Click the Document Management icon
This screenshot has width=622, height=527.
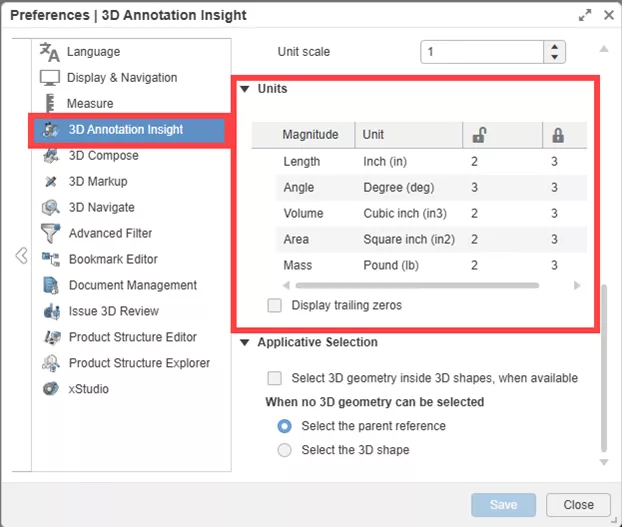51,285
